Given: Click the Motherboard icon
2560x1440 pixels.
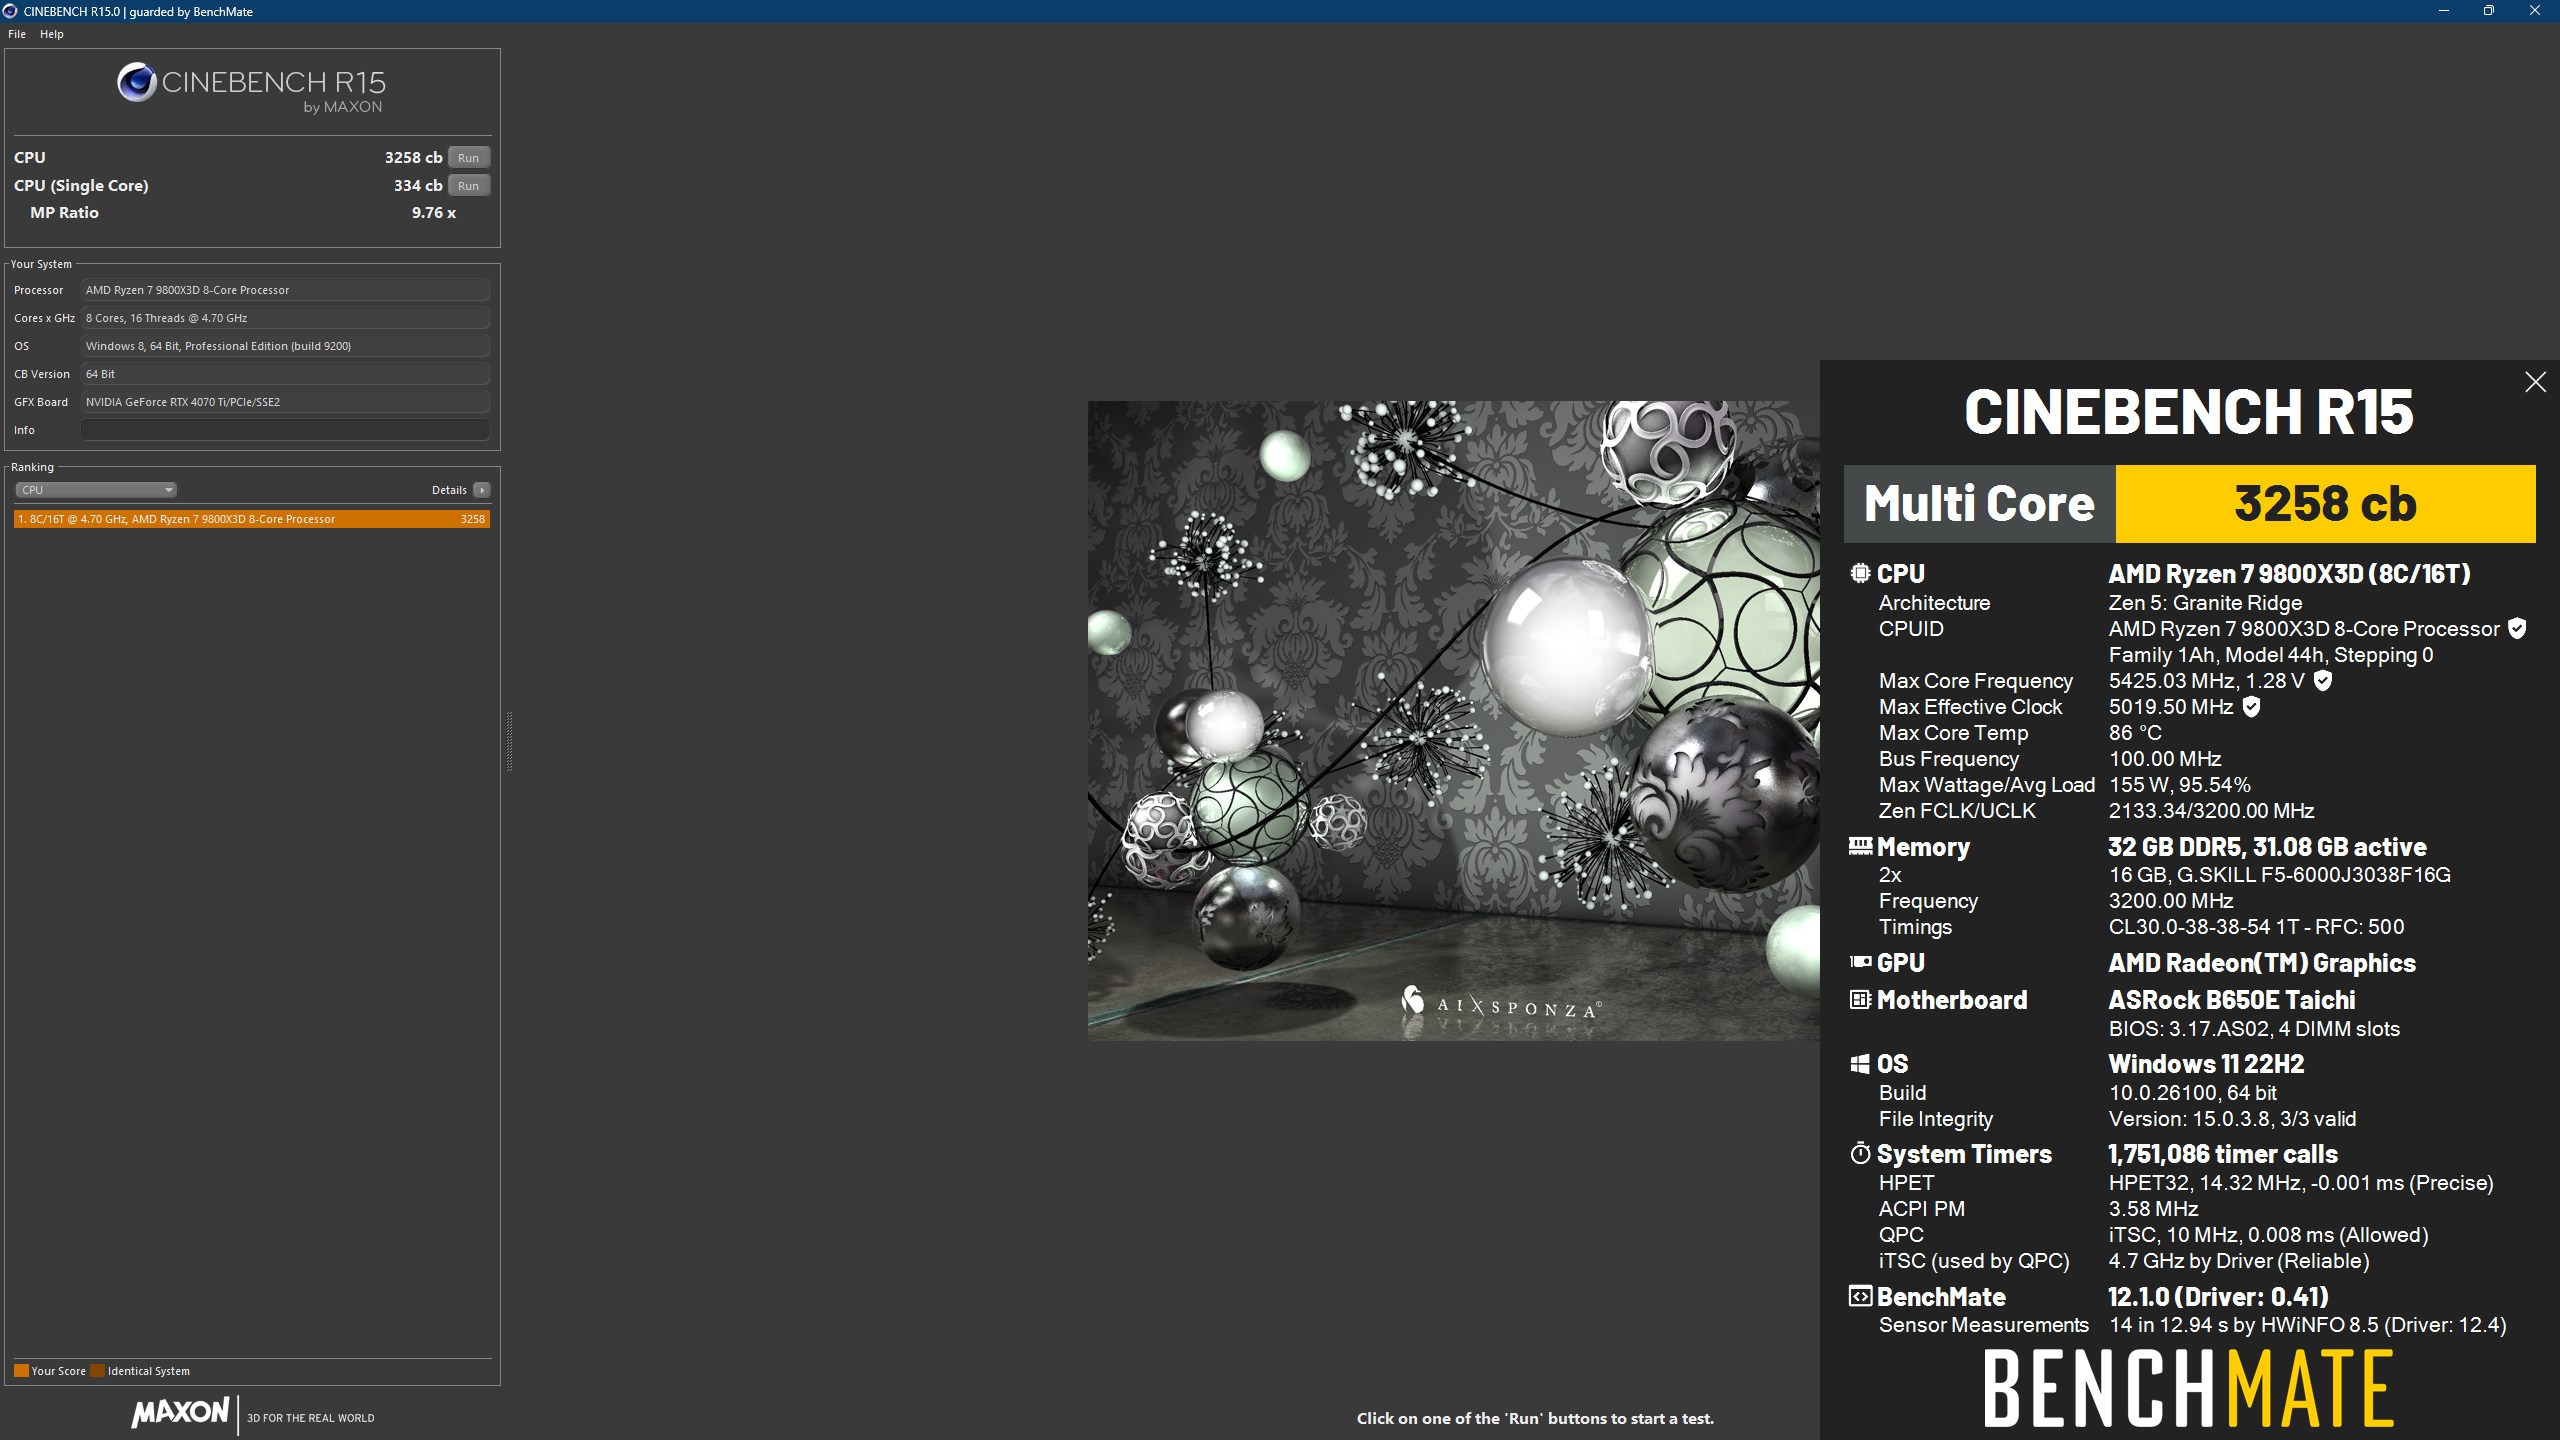Looking at the screenshot, I should pyautogui.click(x=1860, y=999).
